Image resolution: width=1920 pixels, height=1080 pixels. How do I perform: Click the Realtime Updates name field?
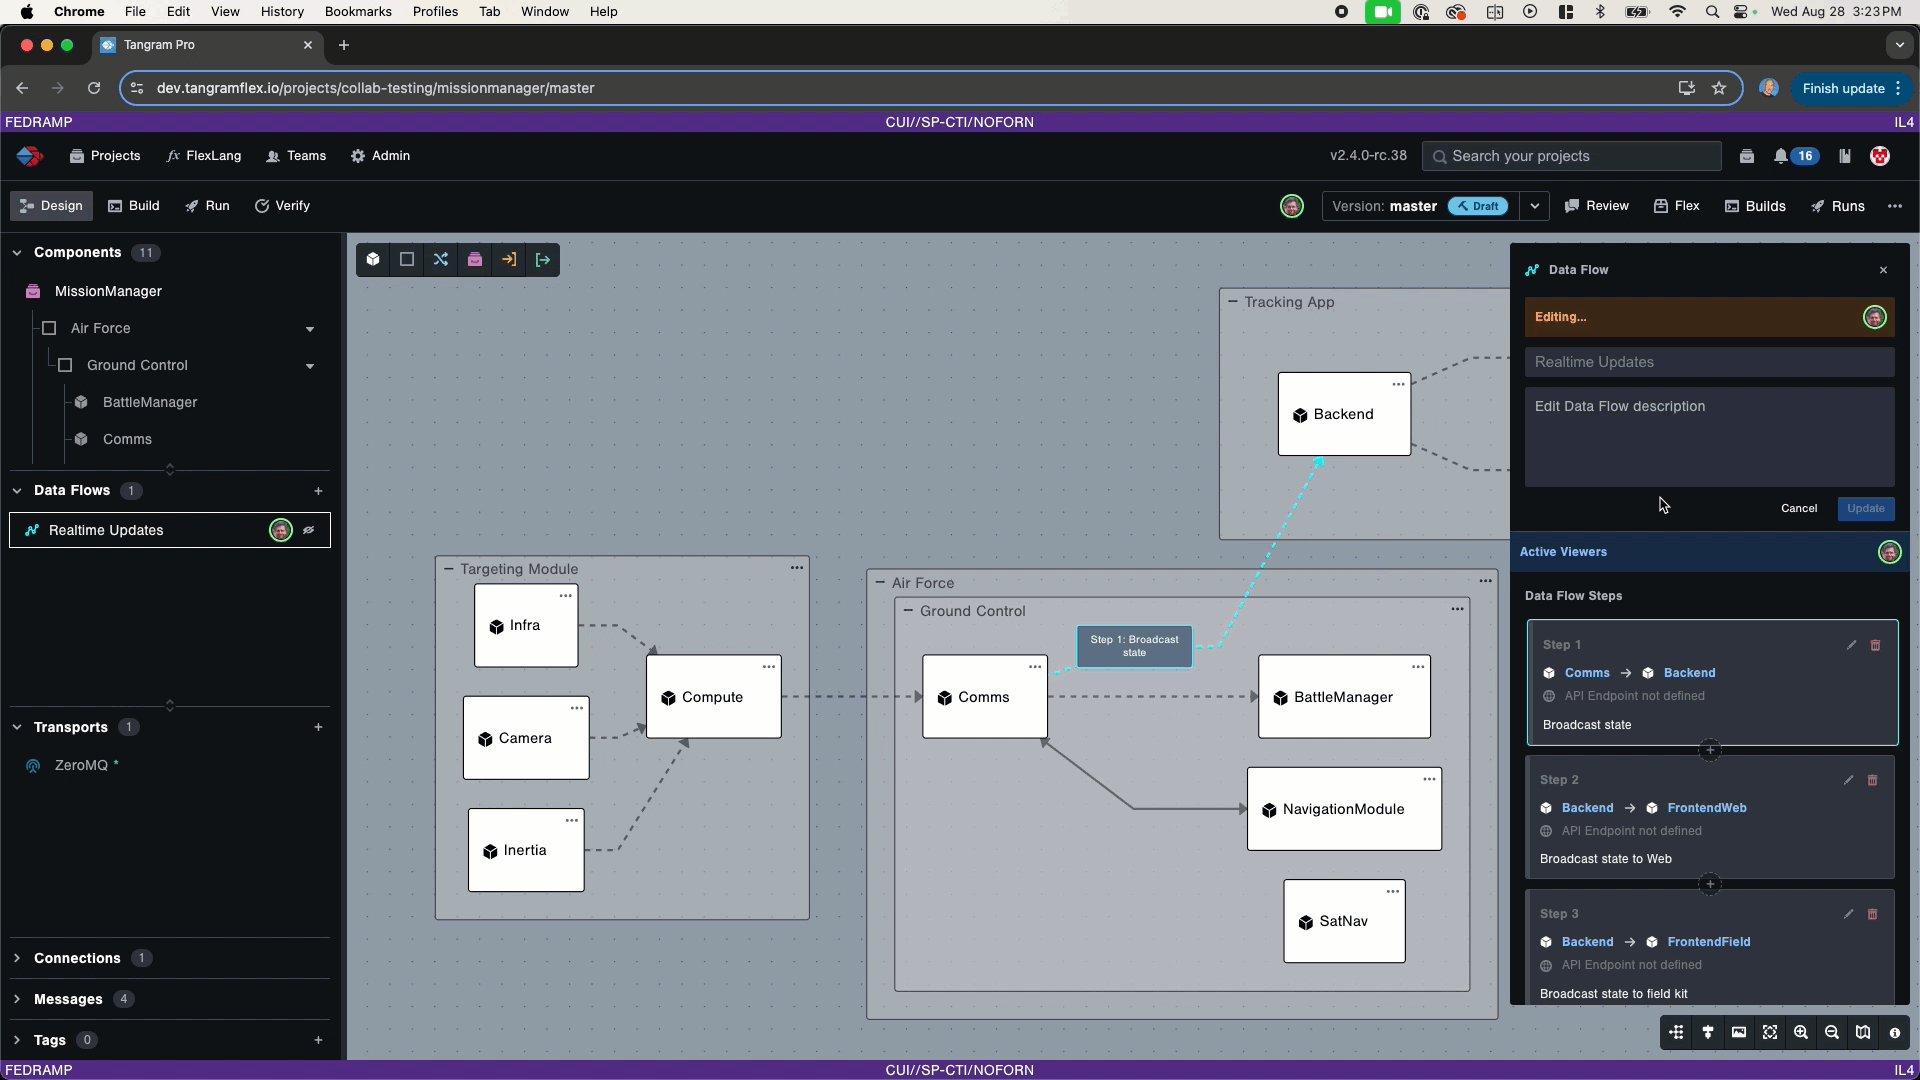click(1709, 363)
